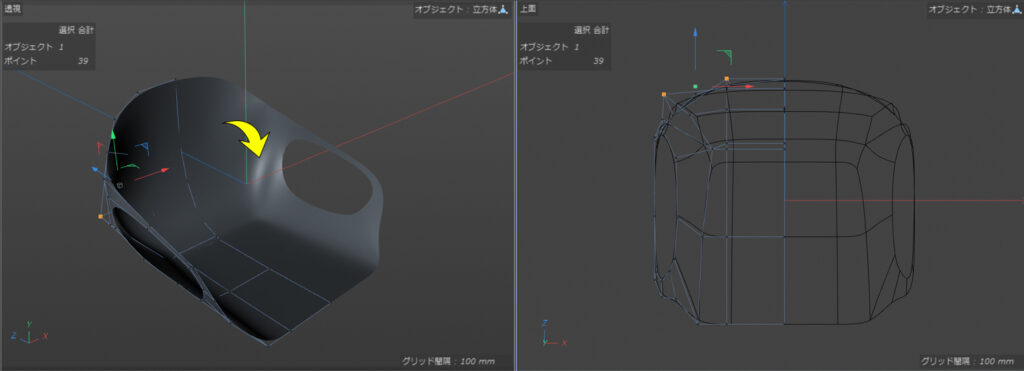Click the blue plane bracket handle in perspective view

point(142,148)
